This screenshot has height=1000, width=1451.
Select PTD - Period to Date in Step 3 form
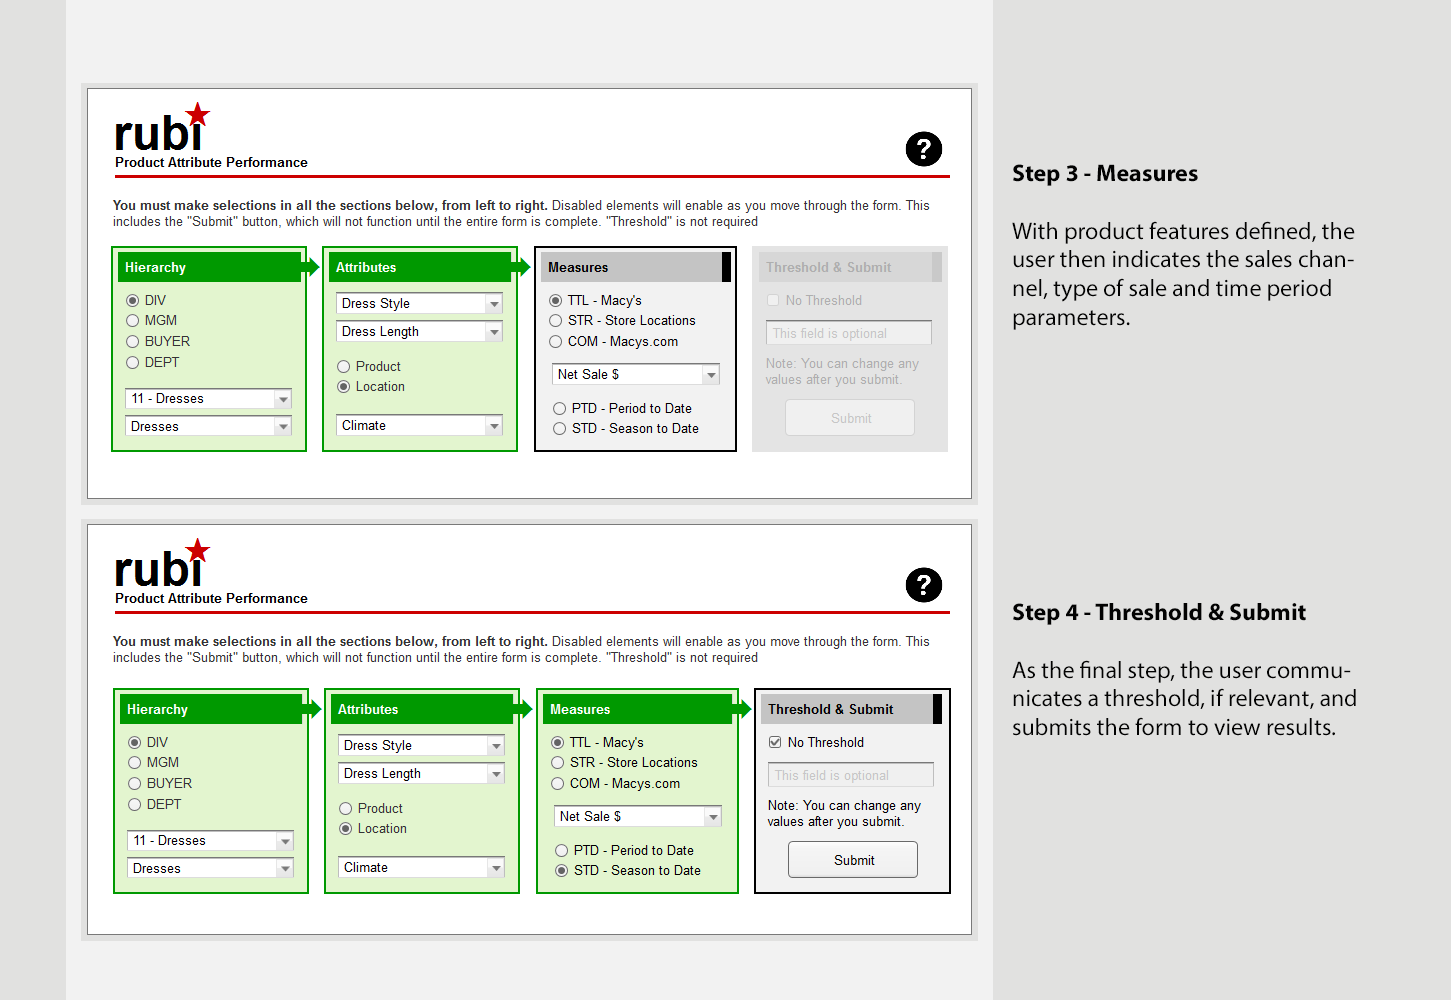pos(560,408)
